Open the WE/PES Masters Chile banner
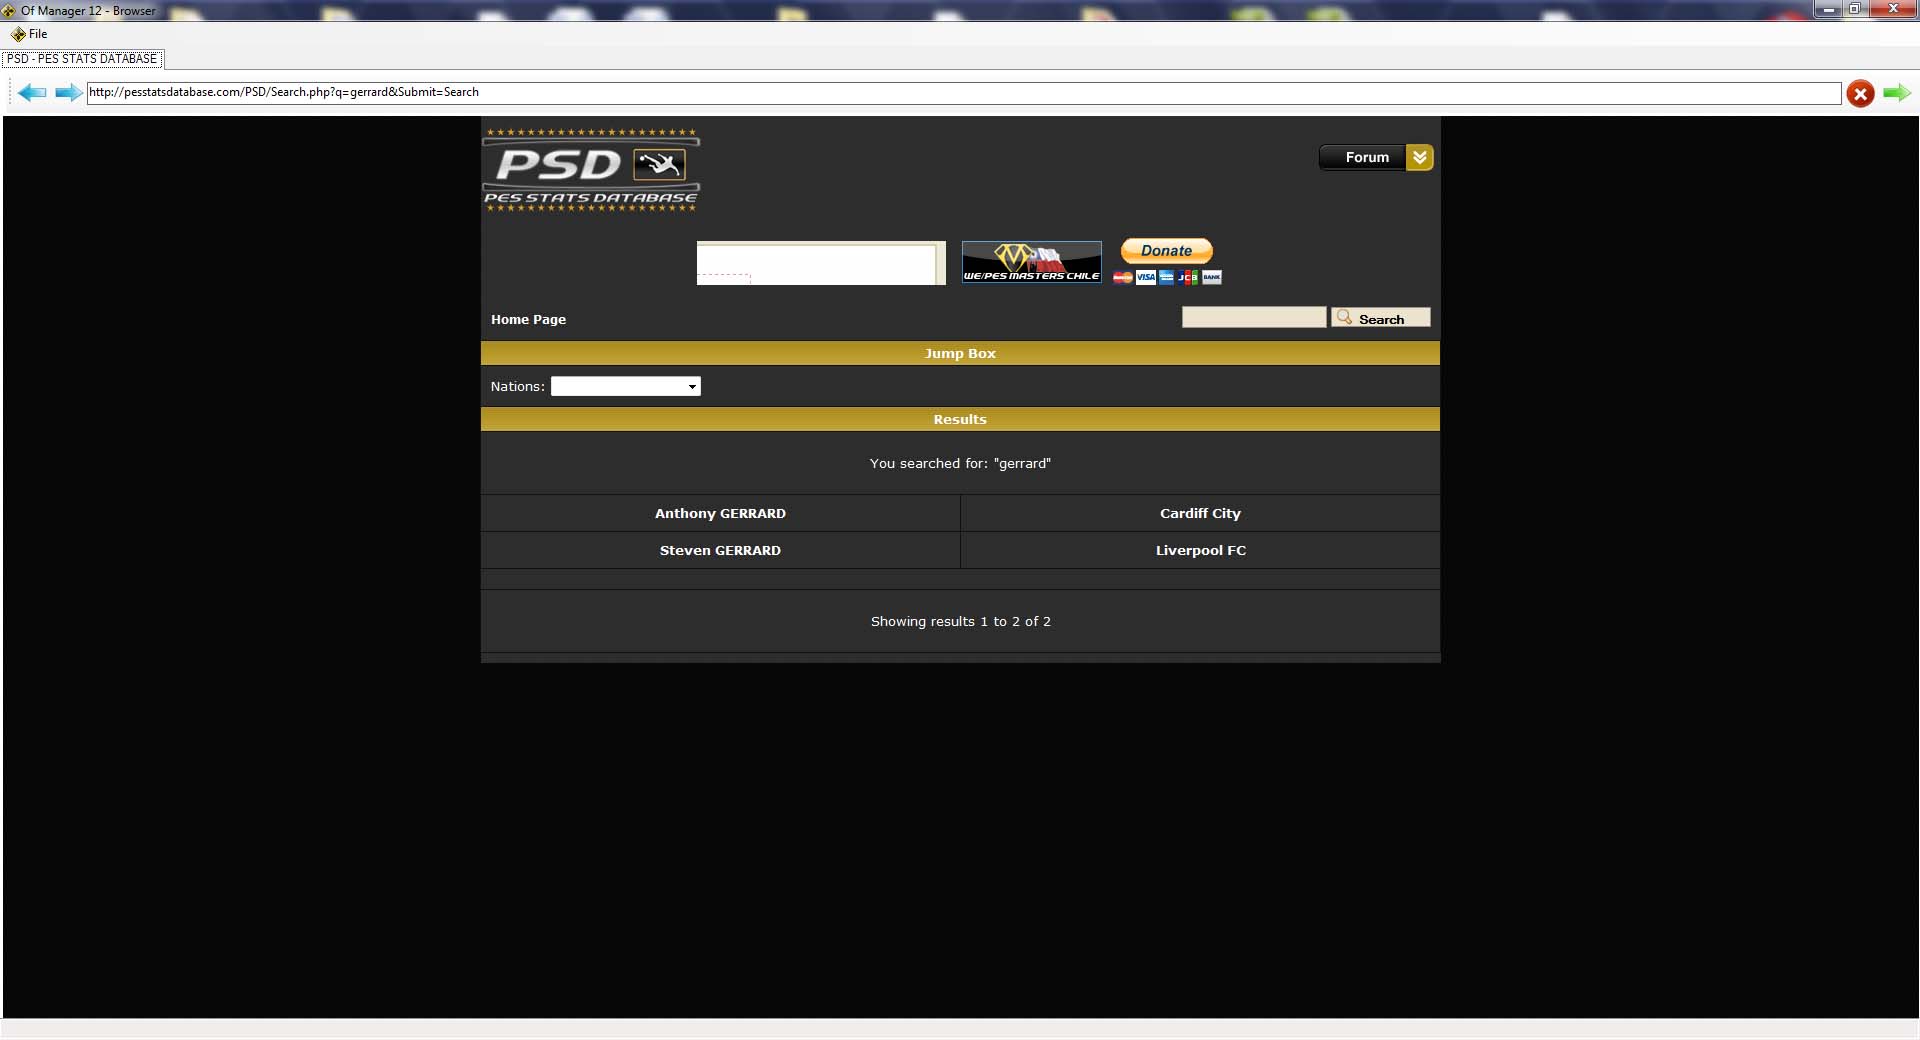 [x=1031, y=262]
